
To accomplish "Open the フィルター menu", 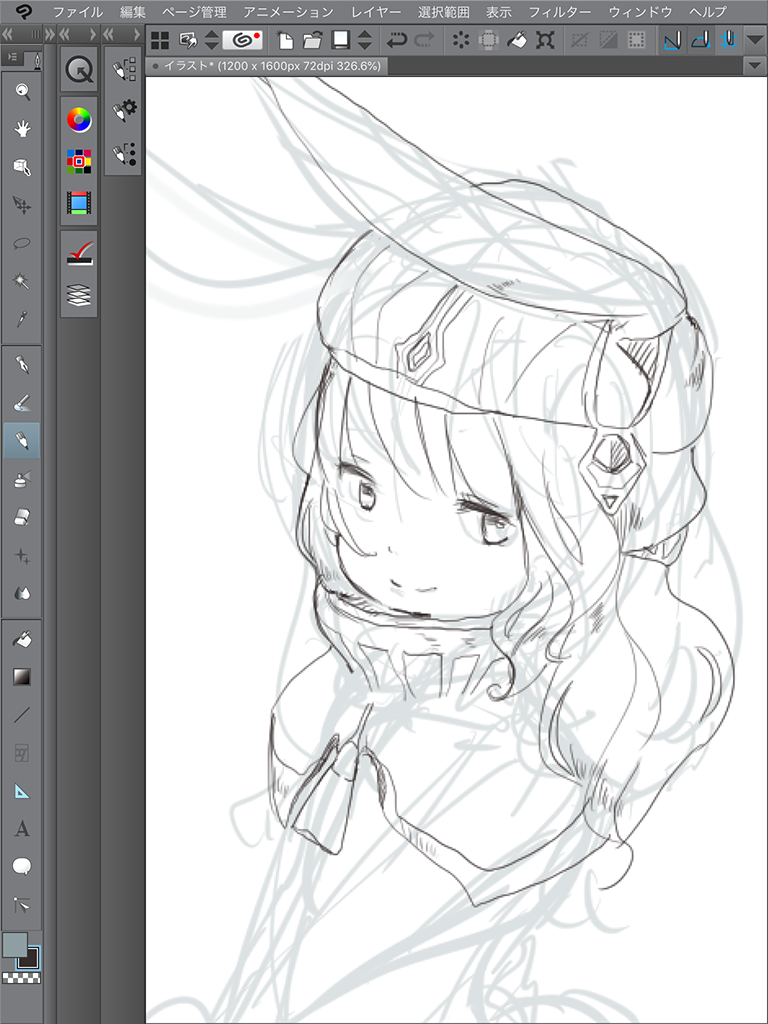I will (560, 12).
